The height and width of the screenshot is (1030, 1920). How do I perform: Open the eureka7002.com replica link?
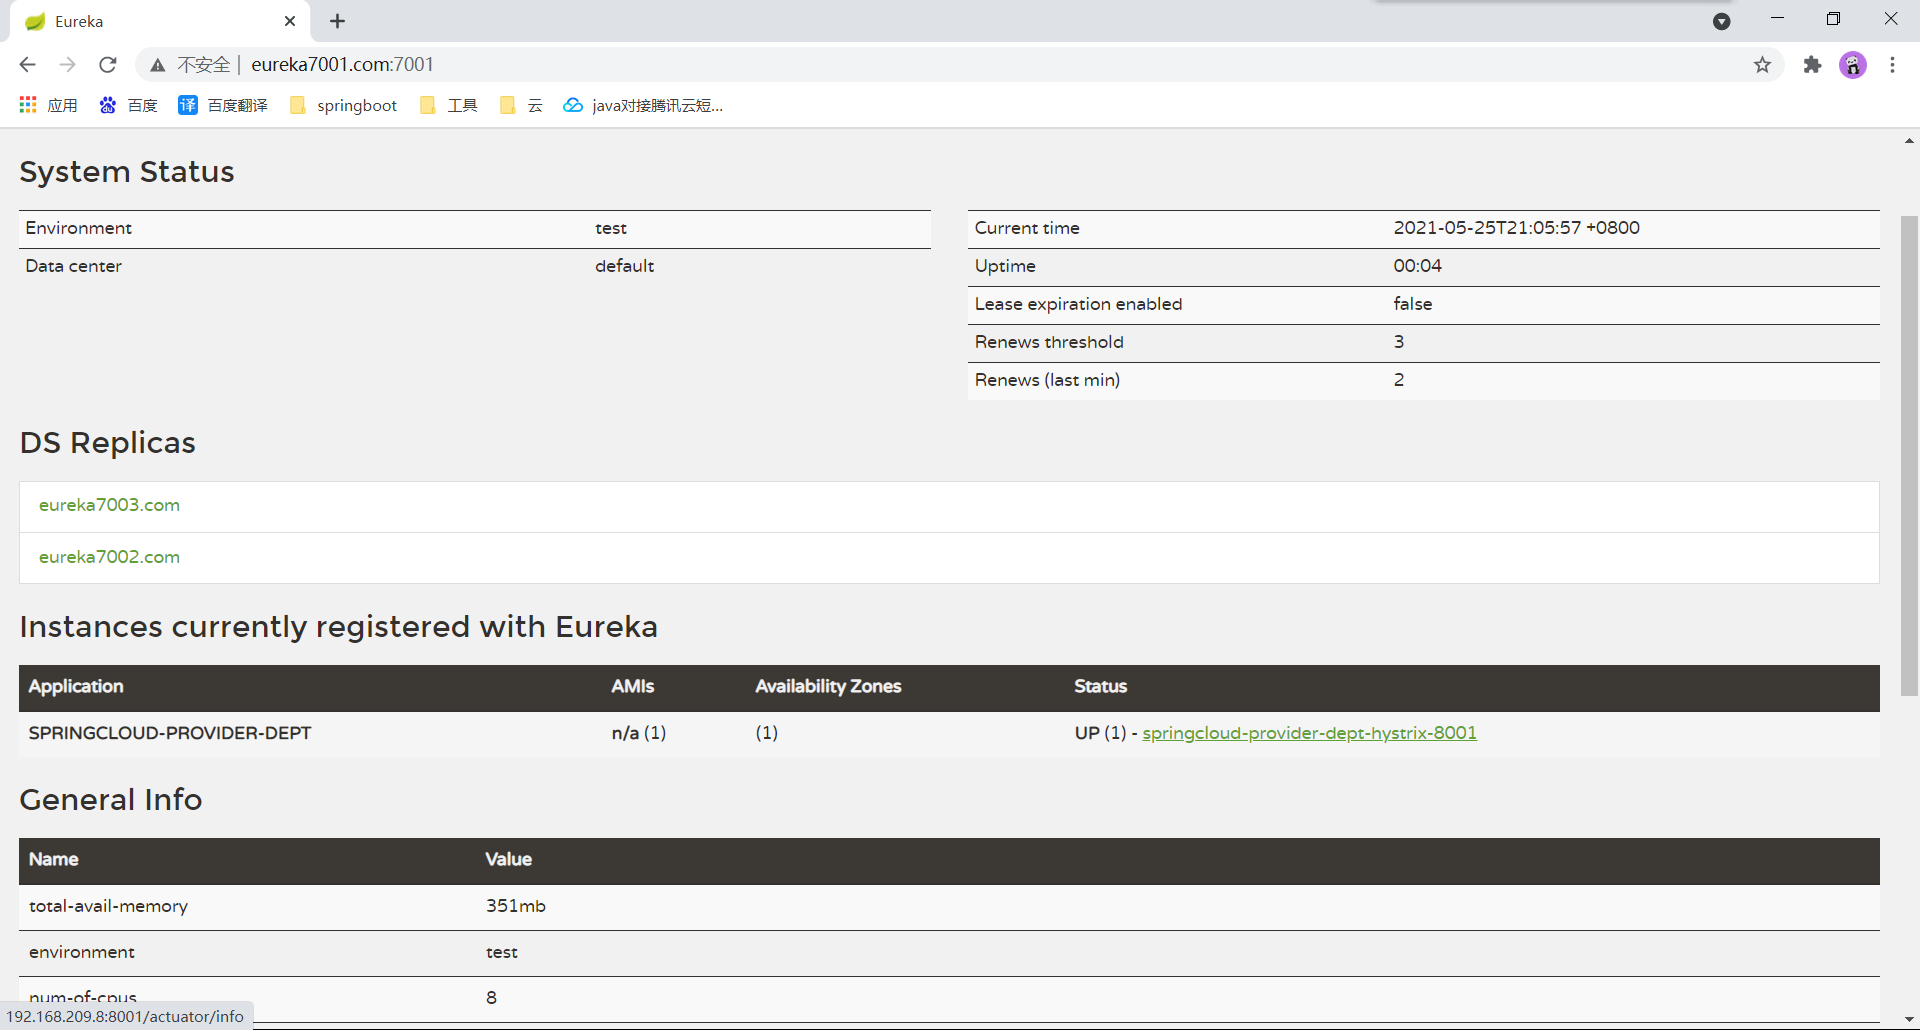click(x=109, y=557)
